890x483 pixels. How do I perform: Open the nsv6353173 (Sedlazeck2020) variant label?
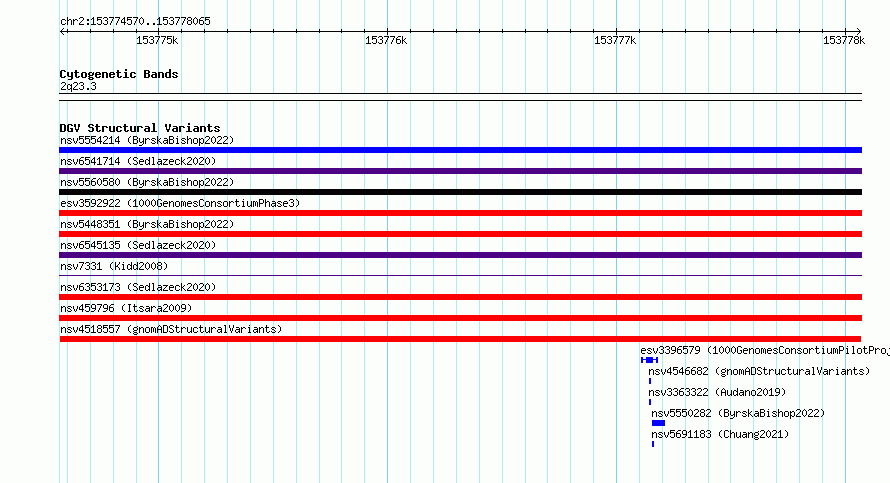pyautogui.click(x=138, y=287)
